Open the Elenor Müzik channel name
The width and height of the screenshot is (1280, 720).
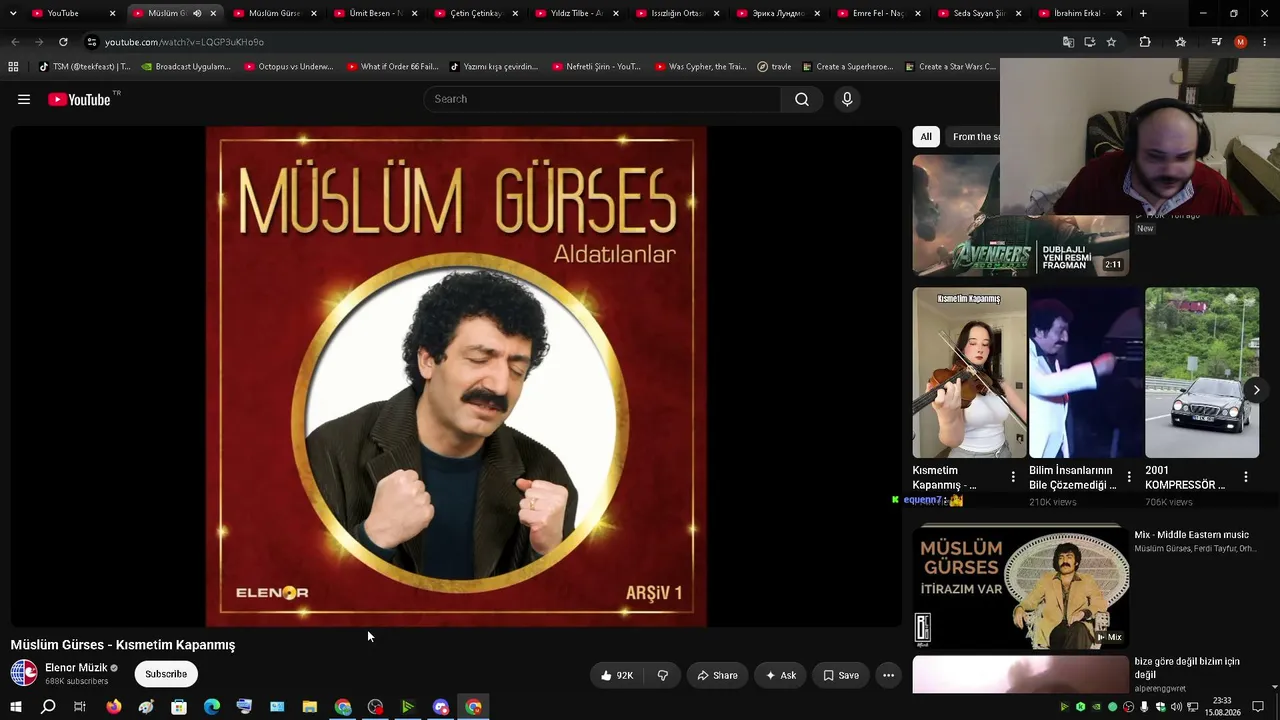(76, 668)
